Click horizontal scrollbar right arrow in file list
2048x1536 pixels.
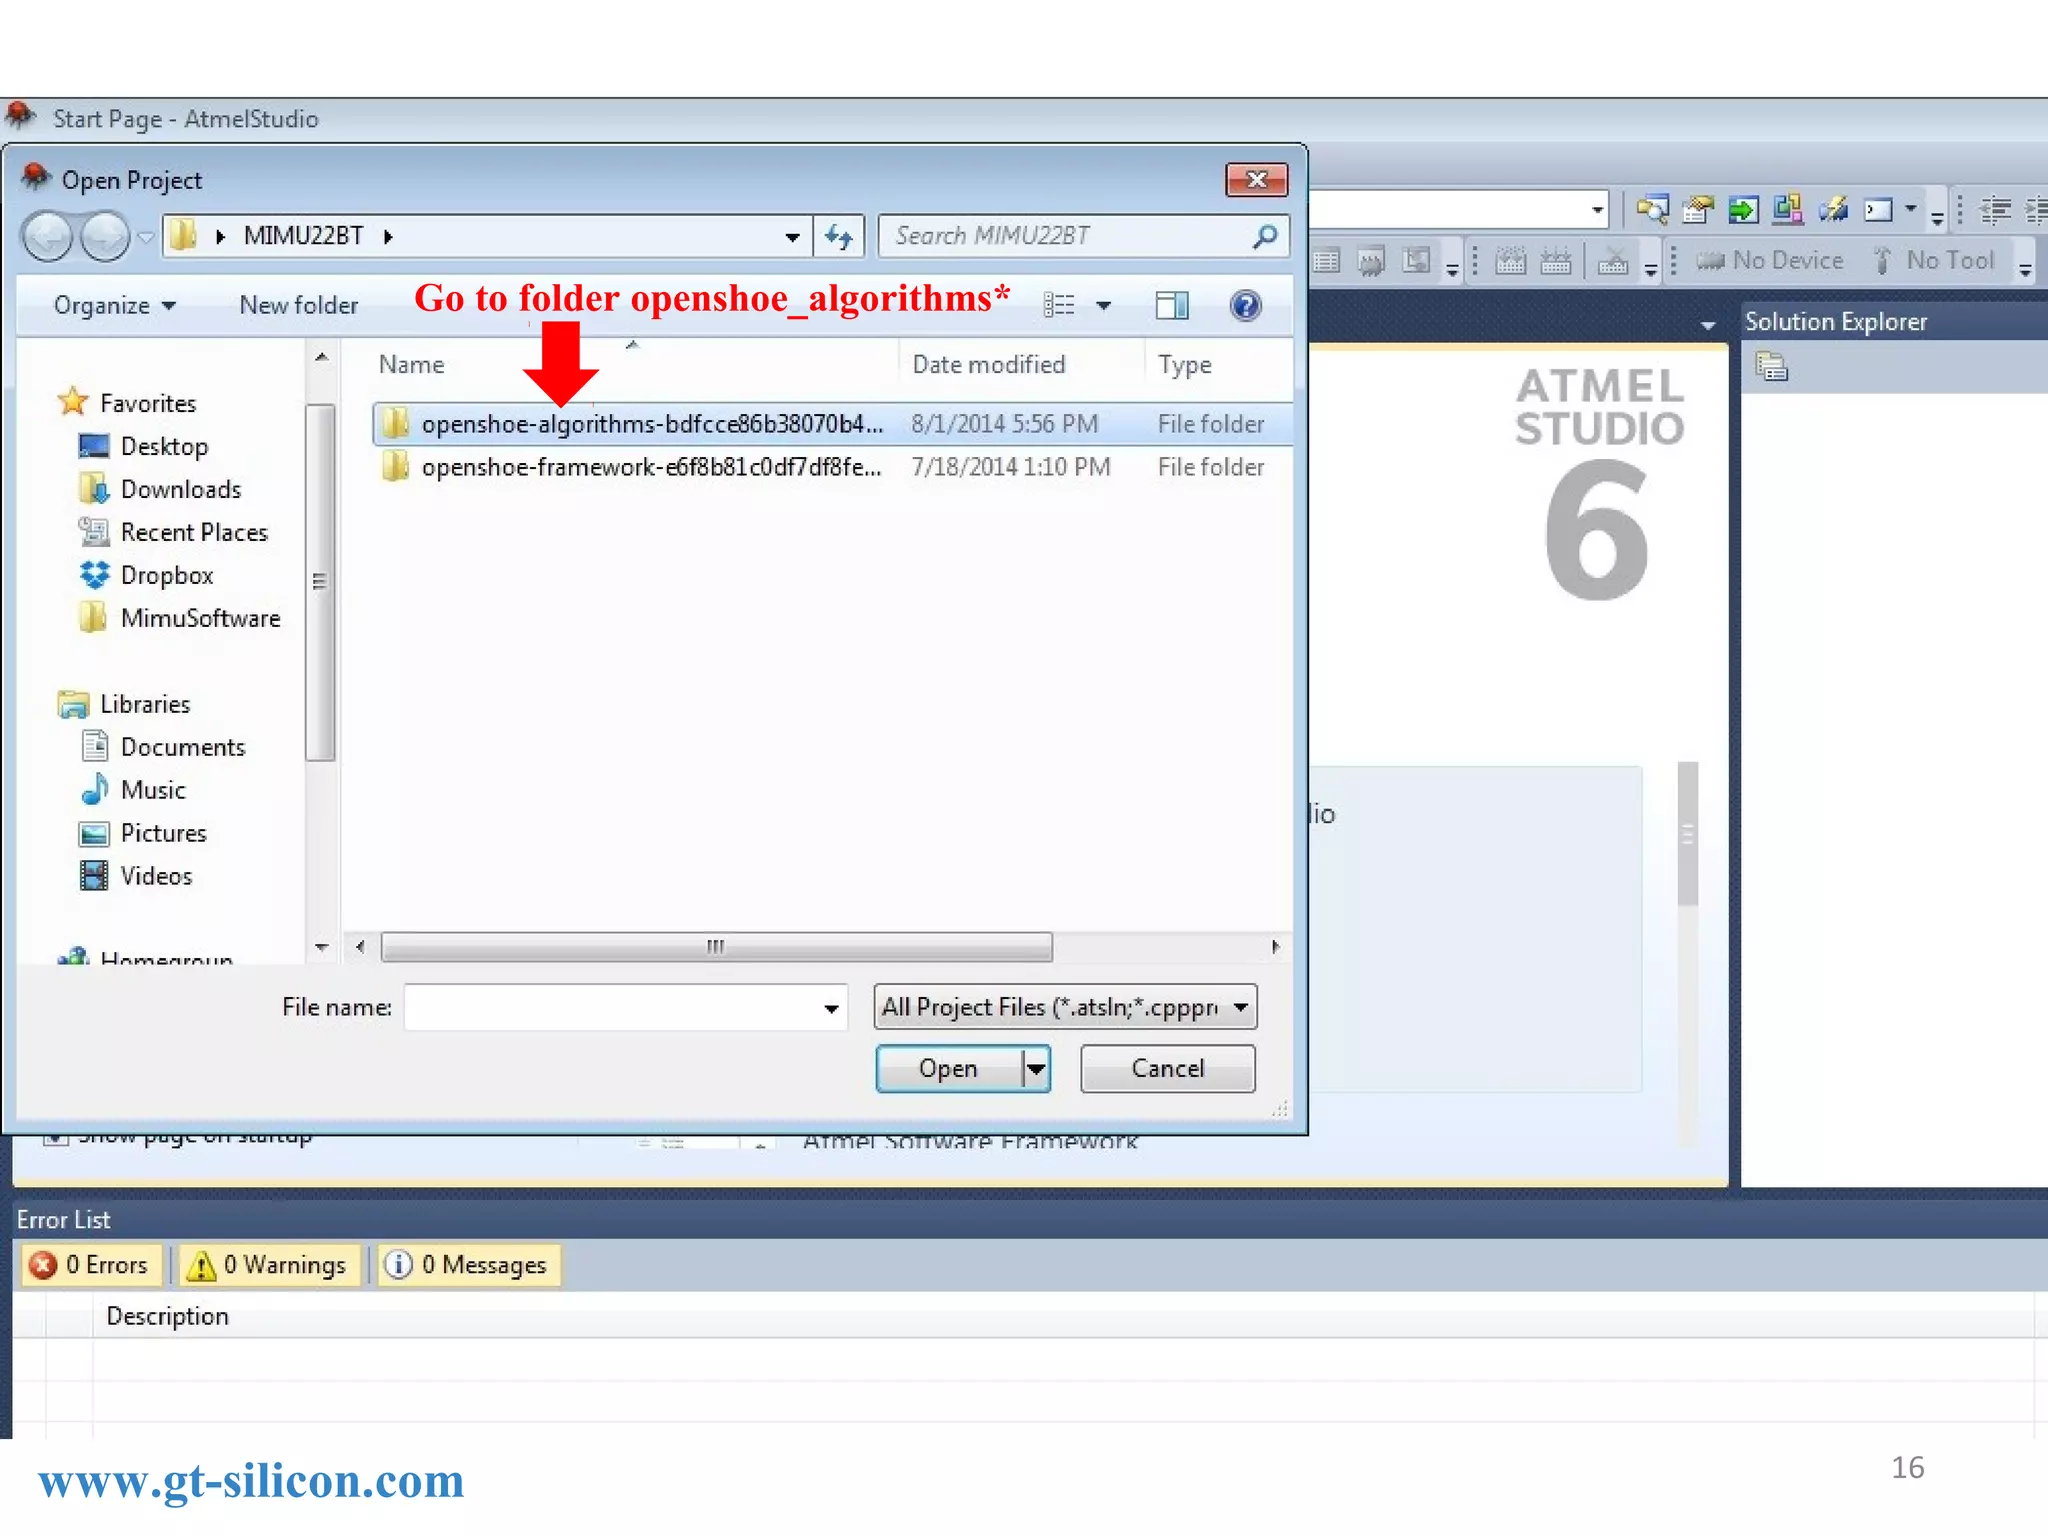click(x=1275, y=946)
